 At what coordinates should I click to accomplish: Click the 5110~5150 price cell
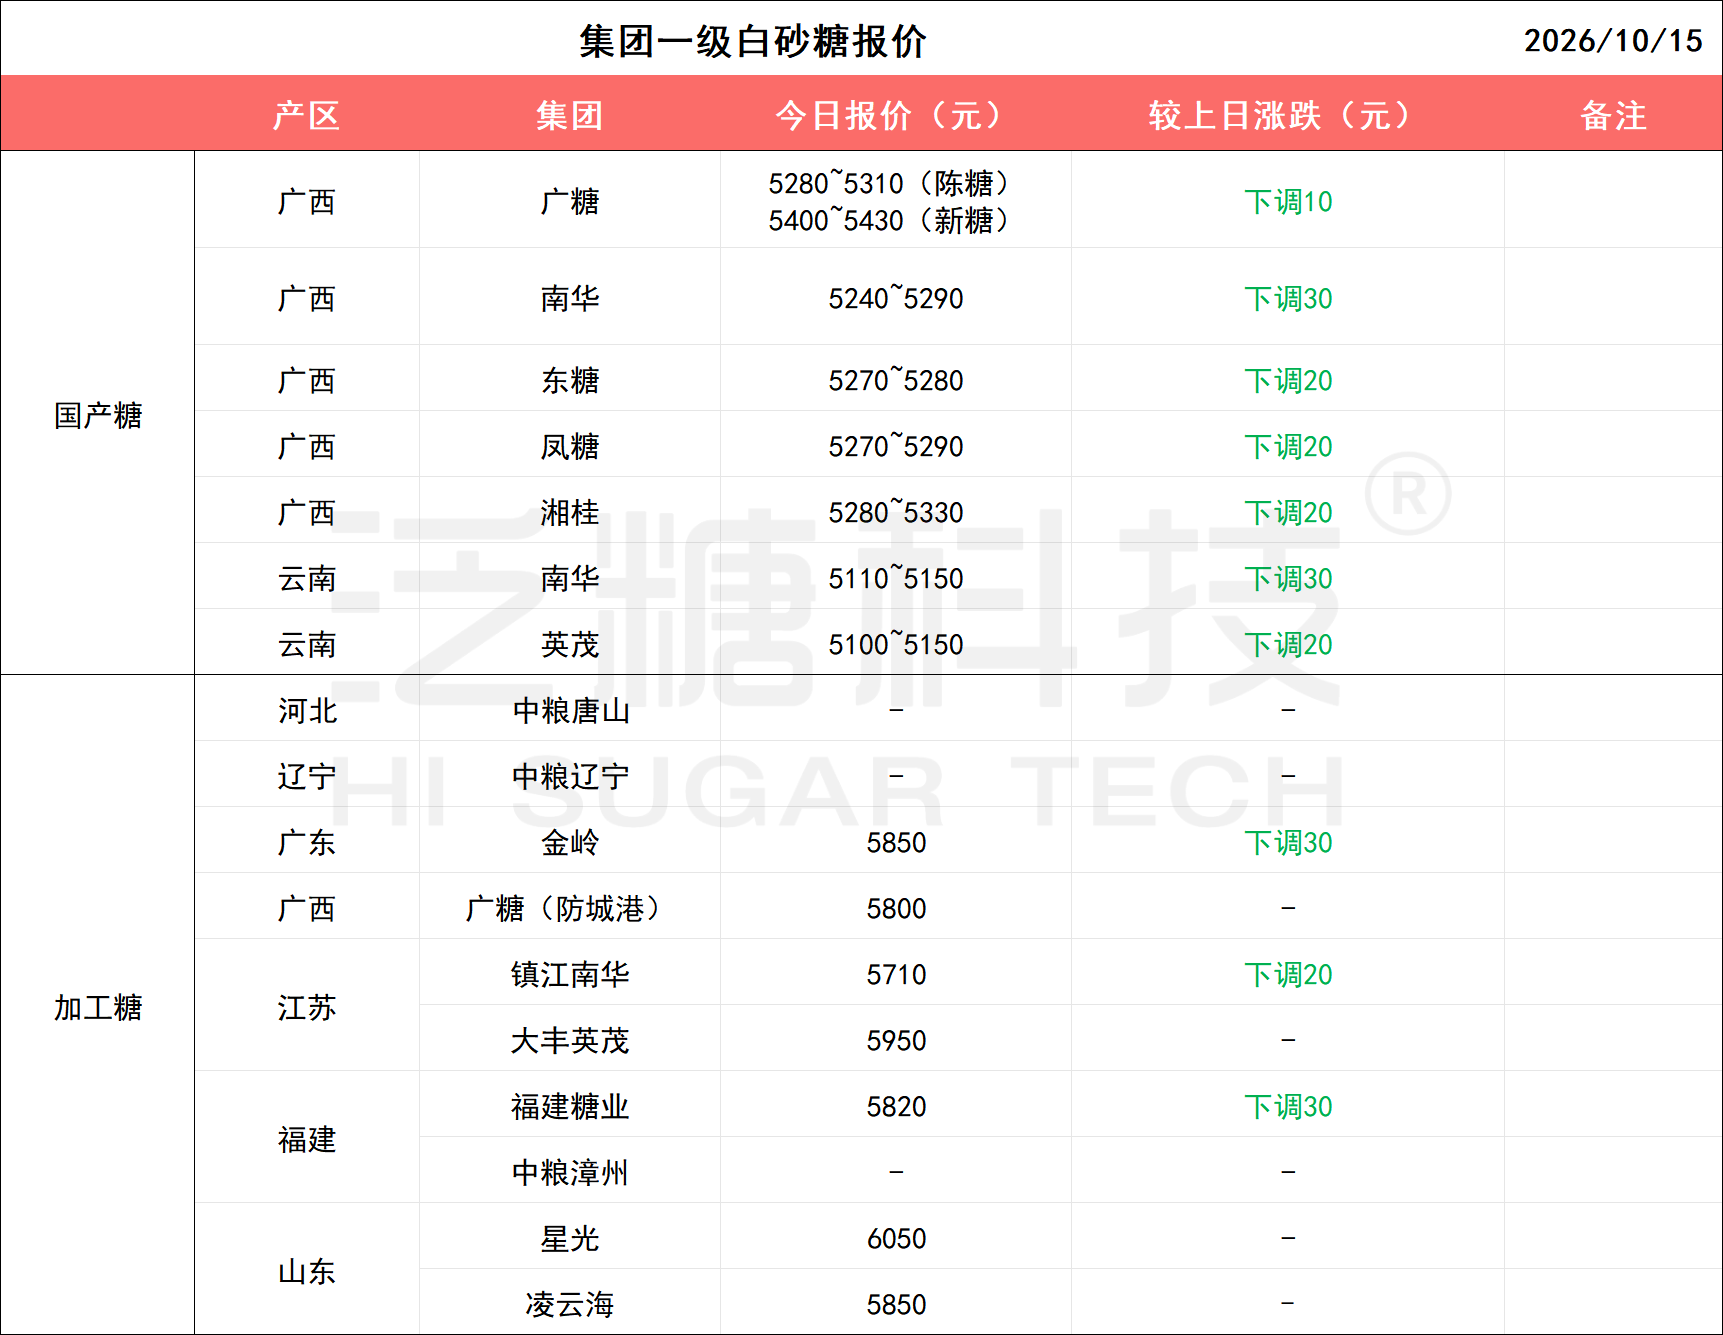pos(895,578)
